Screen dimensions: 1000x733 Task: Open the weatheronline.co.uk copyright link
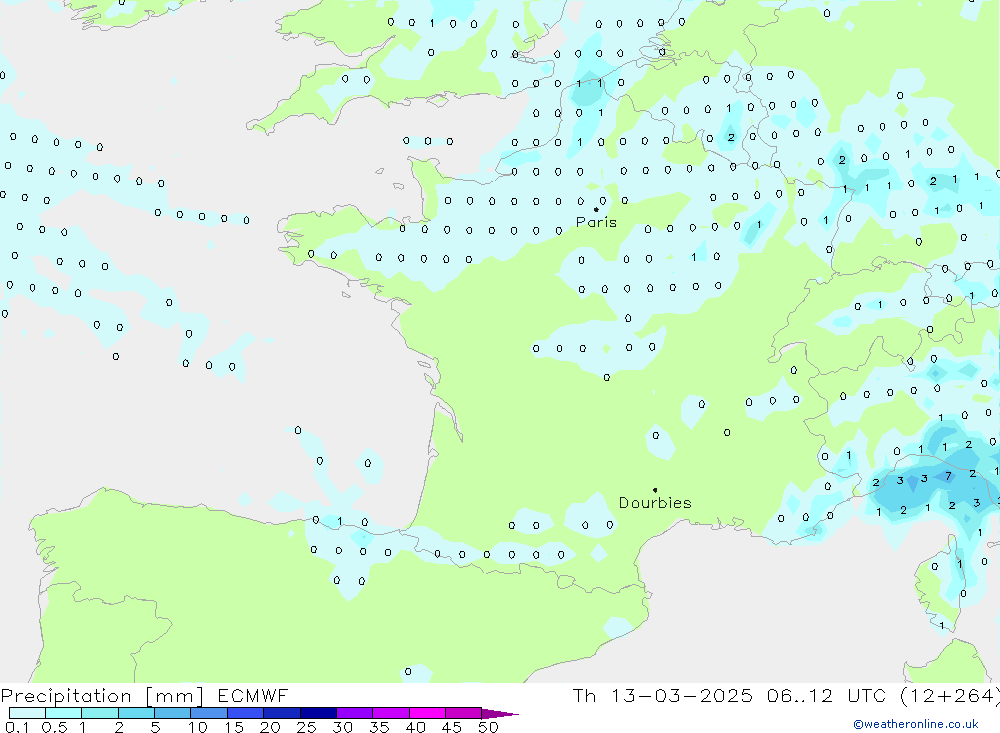(916, 724)
